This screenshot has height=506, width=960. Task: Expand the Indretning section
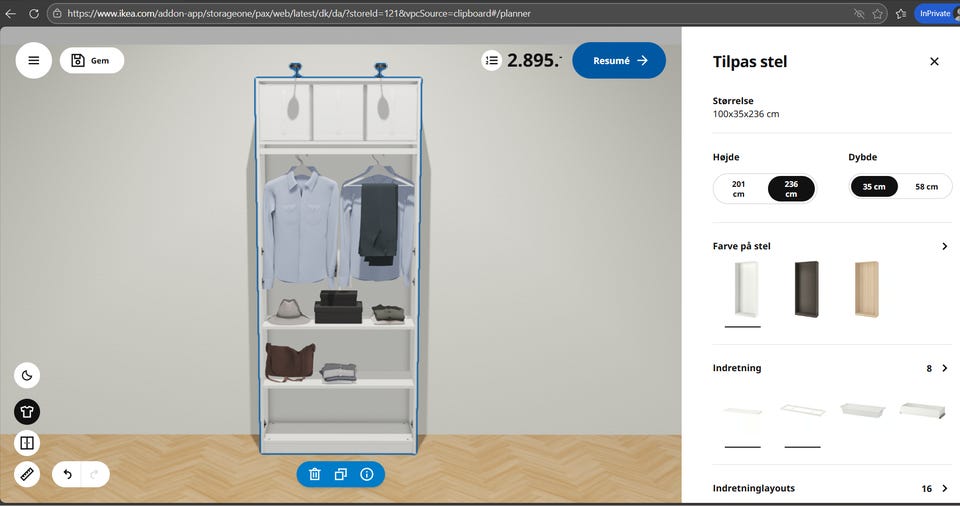coord(945,368)
